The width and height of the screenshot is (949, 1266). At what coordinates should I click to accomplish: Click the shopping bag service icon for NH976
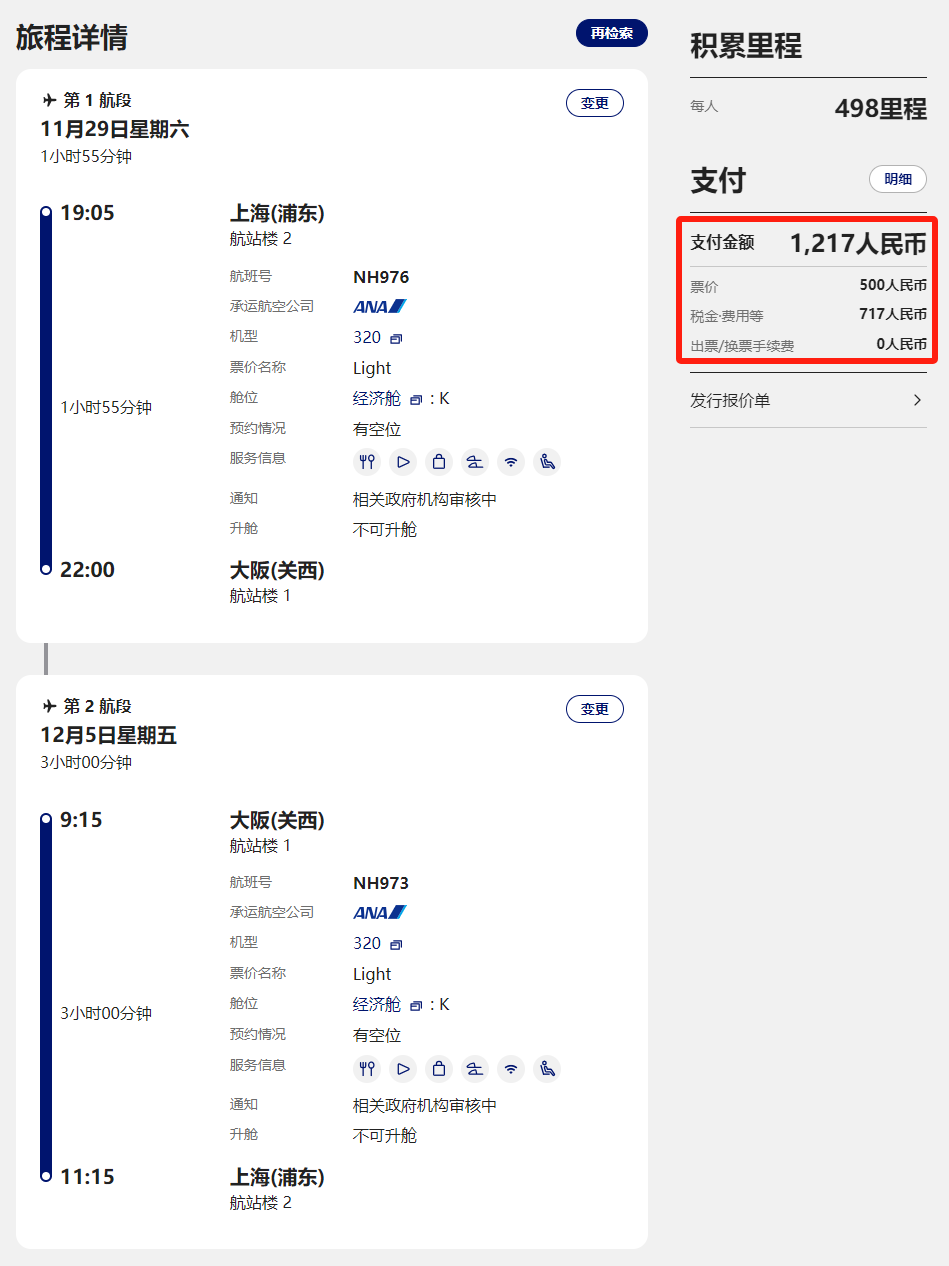pyautogui.click(x=438, y=461)
